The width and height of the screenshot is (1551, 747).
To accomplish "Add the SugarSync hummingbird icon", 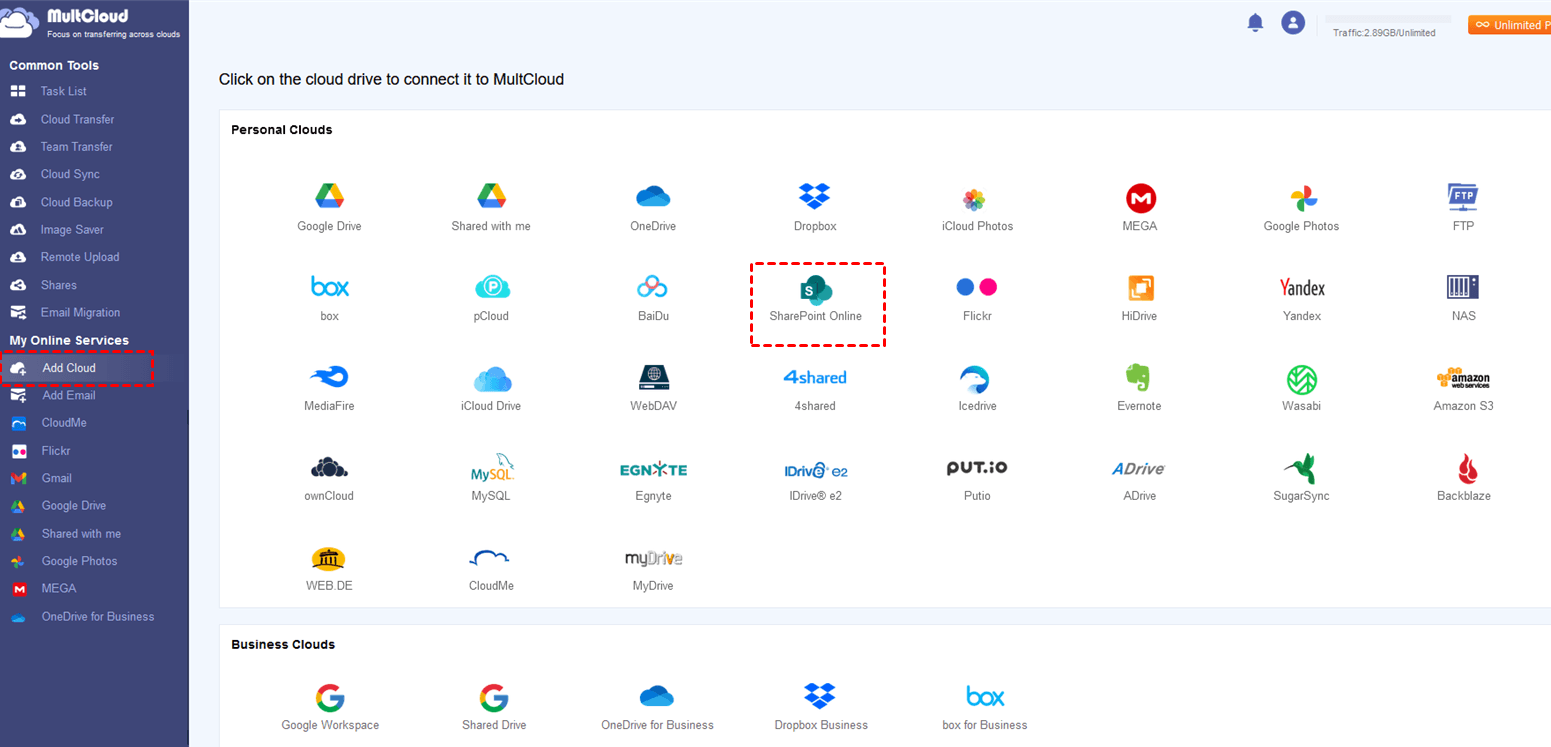I will pos(1301,469).
